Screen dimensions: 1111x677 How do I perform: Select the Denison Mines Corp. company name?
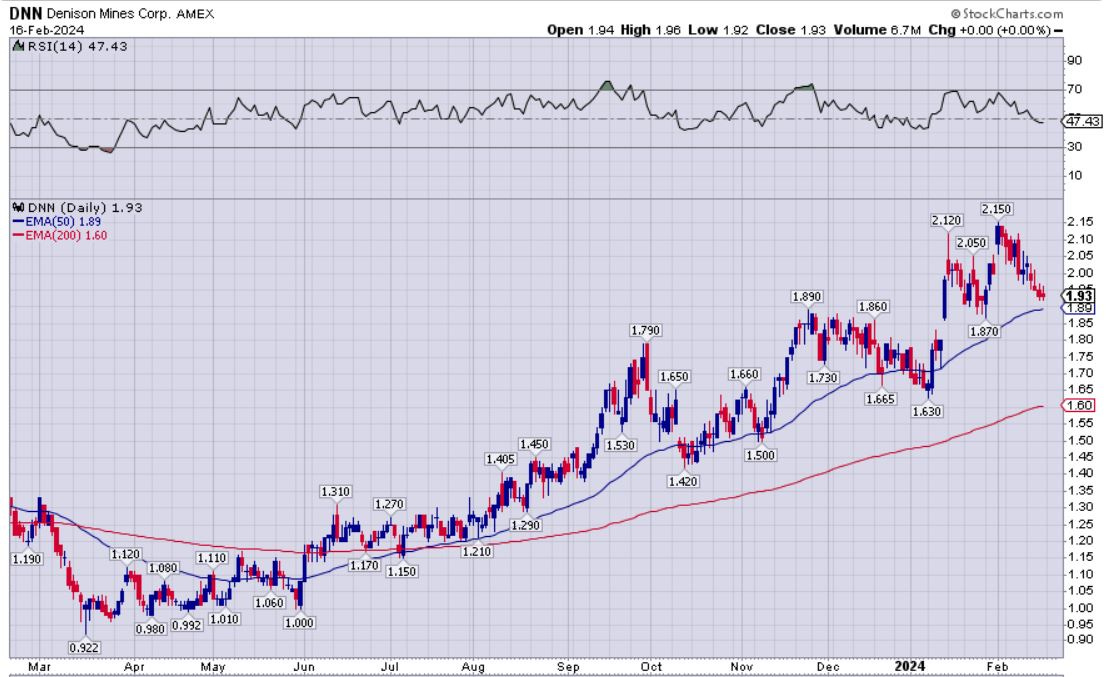108,13
